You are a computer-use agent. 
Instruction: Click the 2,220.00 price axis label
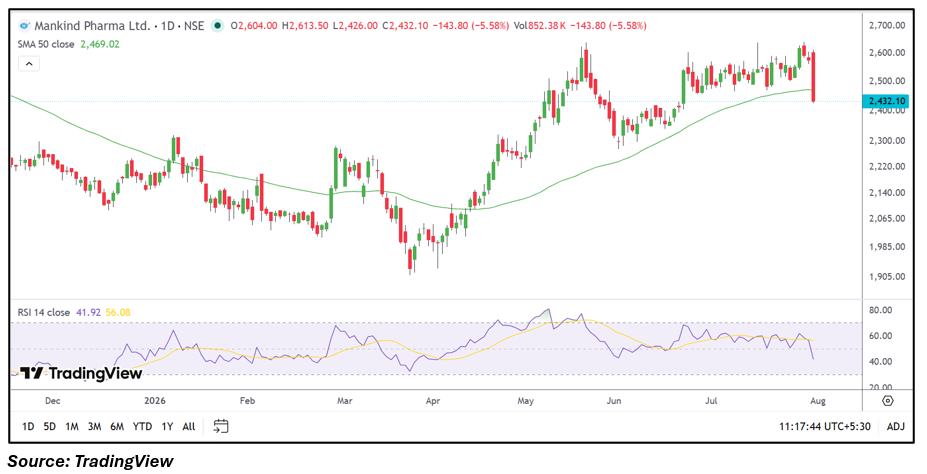[887, 167]
